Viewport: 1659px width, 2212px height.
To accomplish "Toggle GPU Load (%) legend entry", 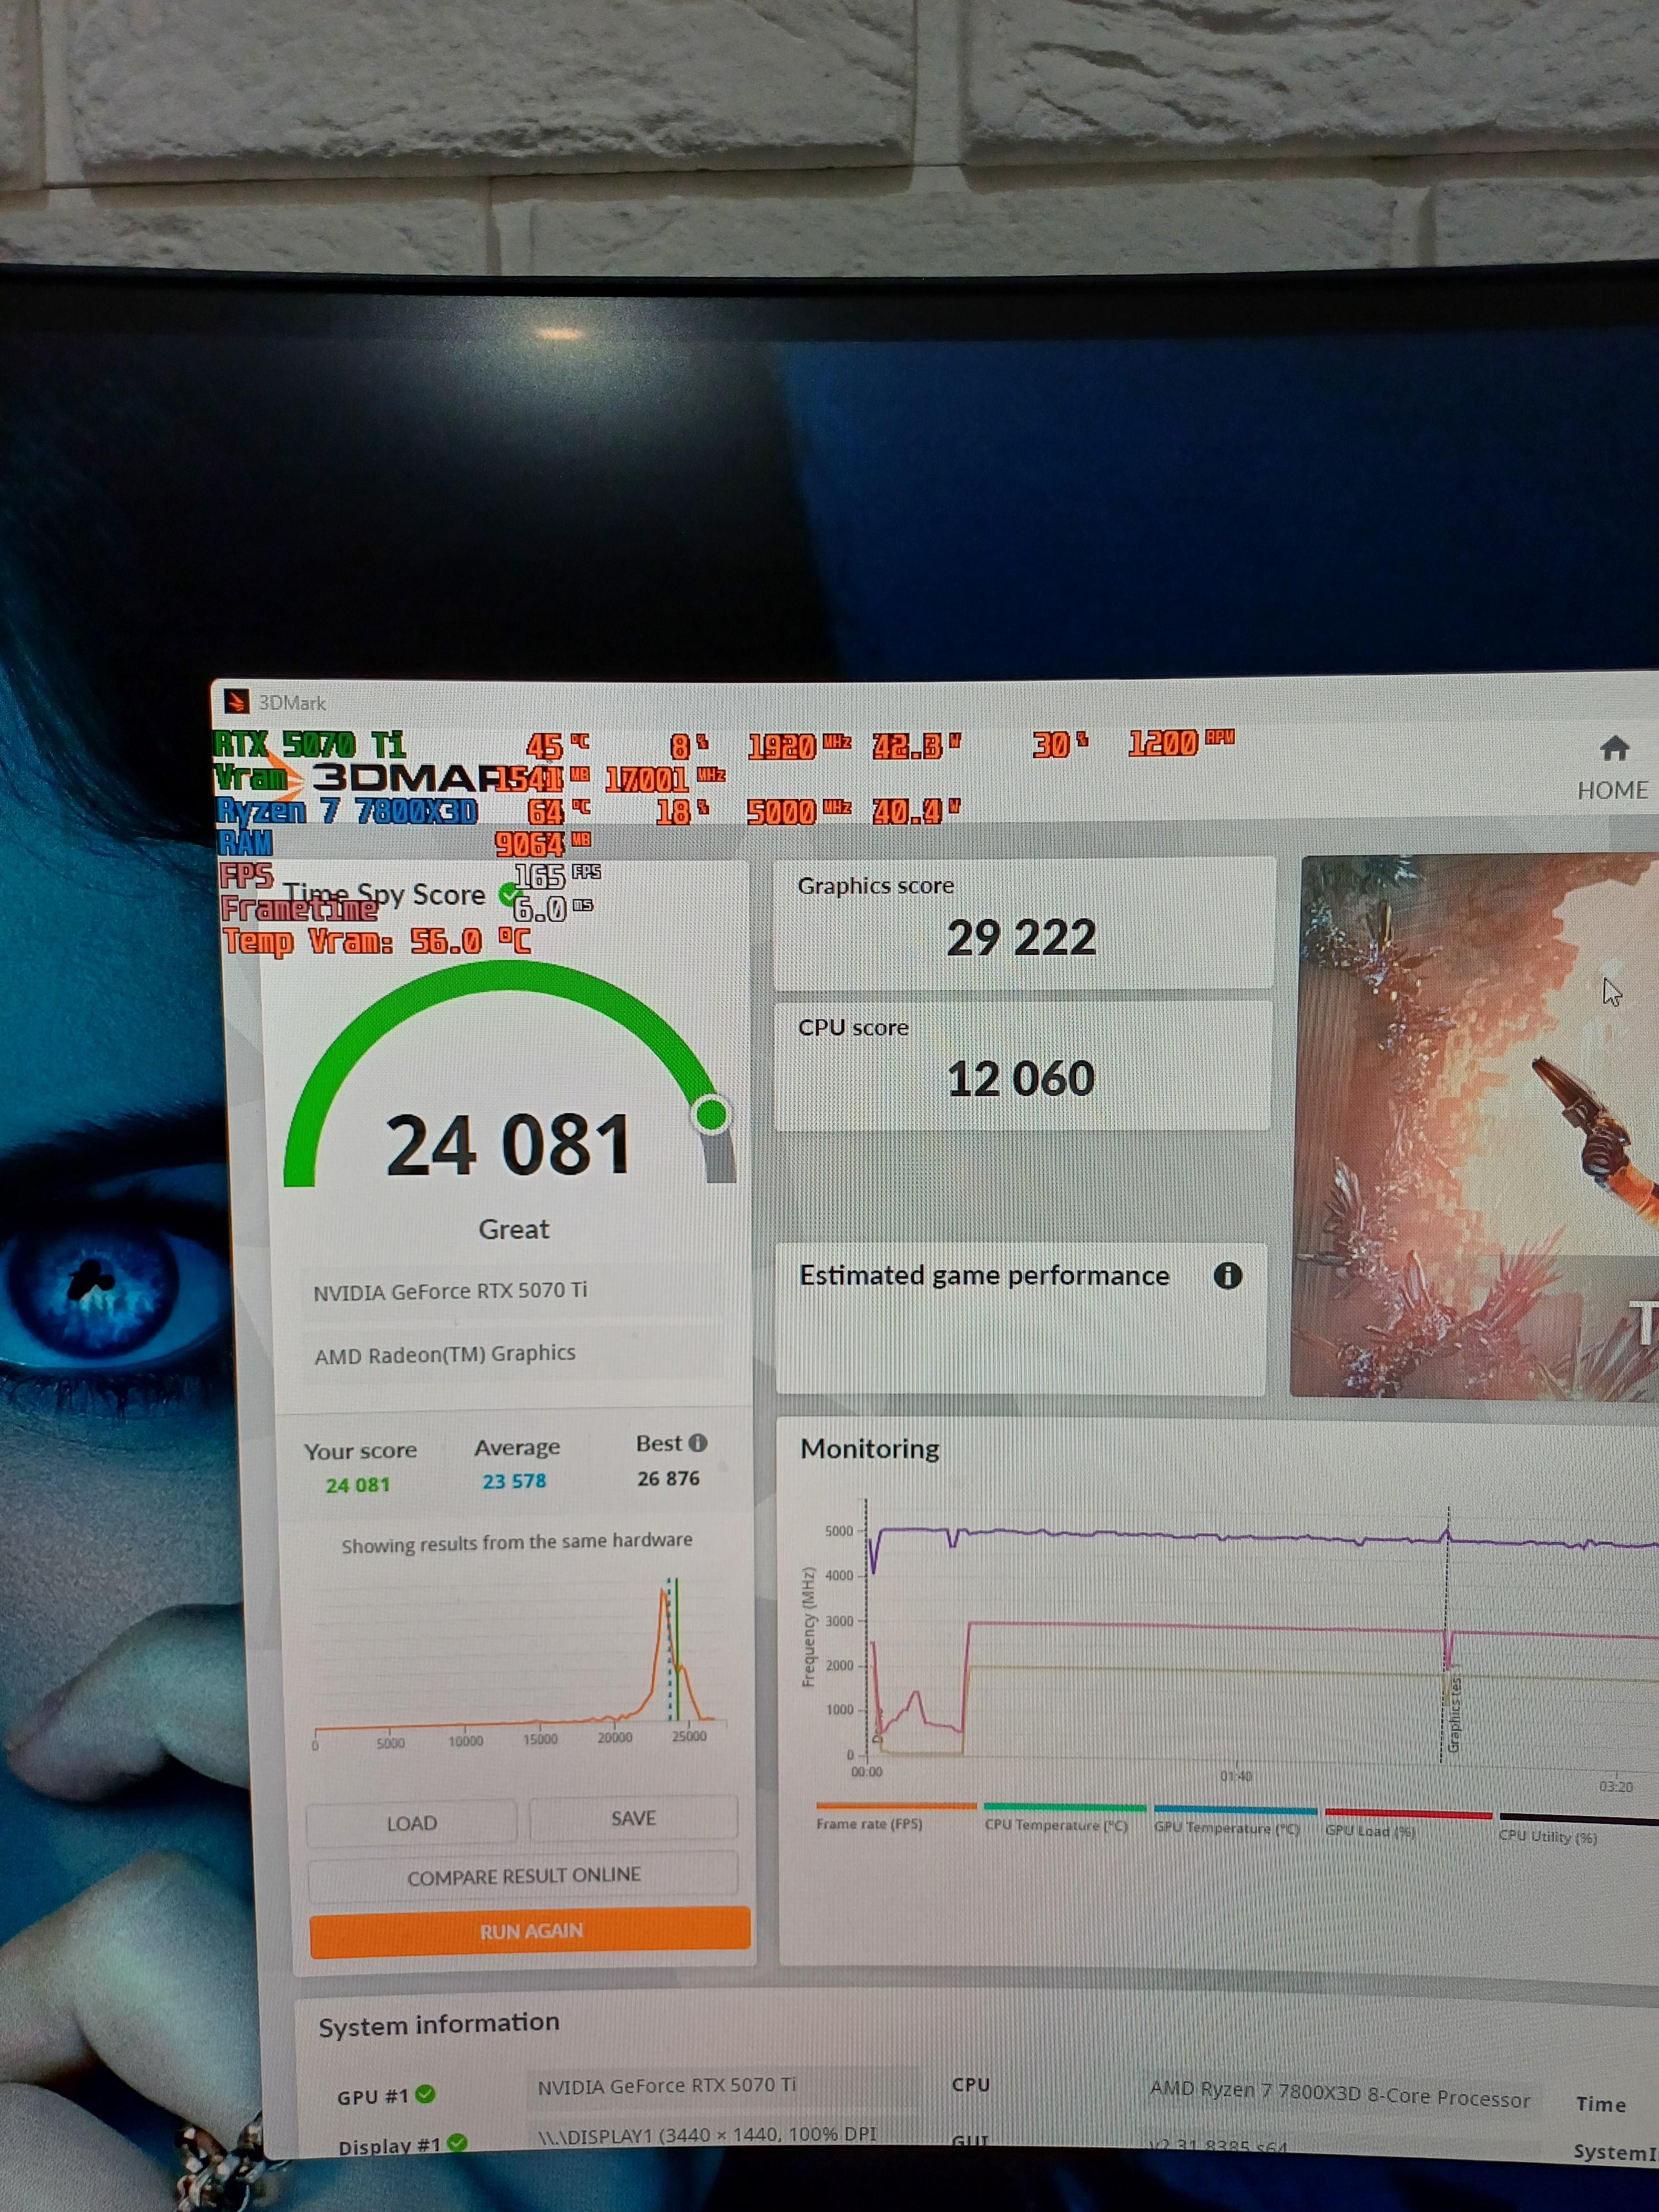I will pyautogui.click(x=1370, y=1831).
